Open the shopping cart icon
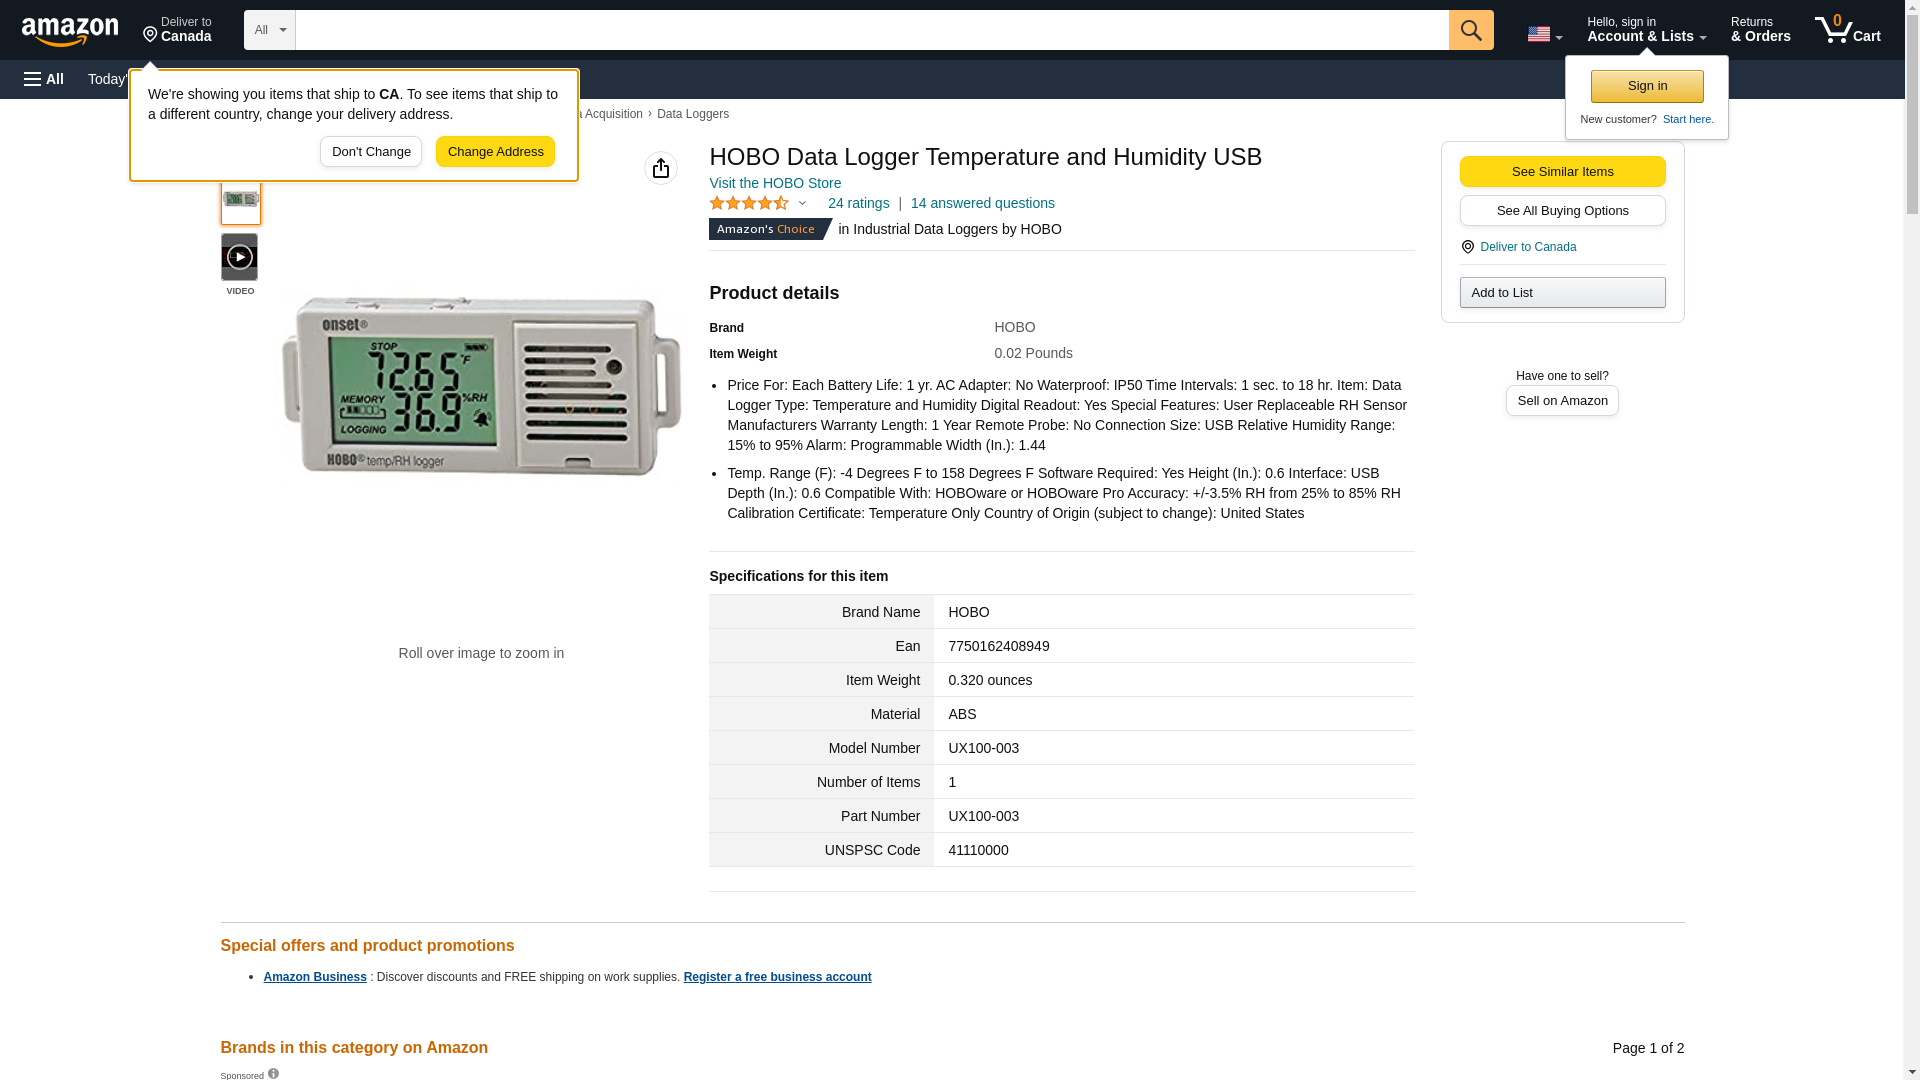The image size is (1920, 1080). click(x=1848, y=29)
